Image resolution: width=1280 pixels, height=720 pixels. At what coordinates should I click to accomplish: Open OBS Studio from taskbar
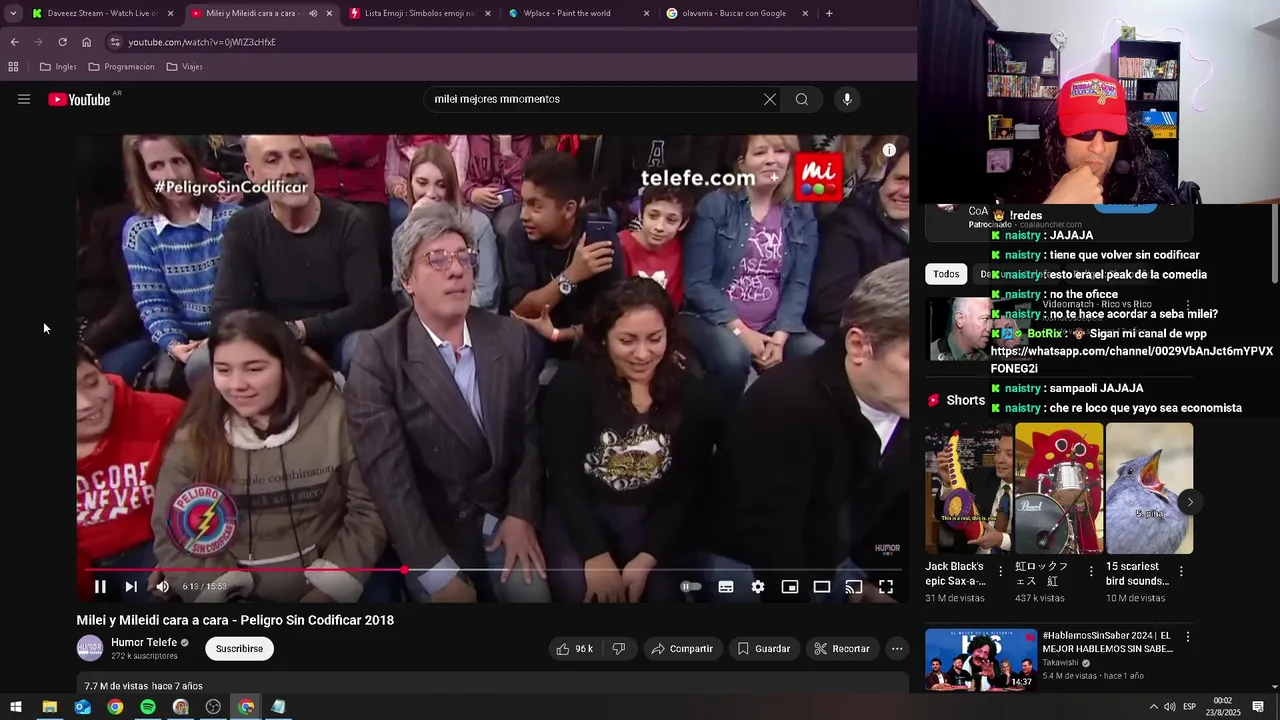[213, 707]
